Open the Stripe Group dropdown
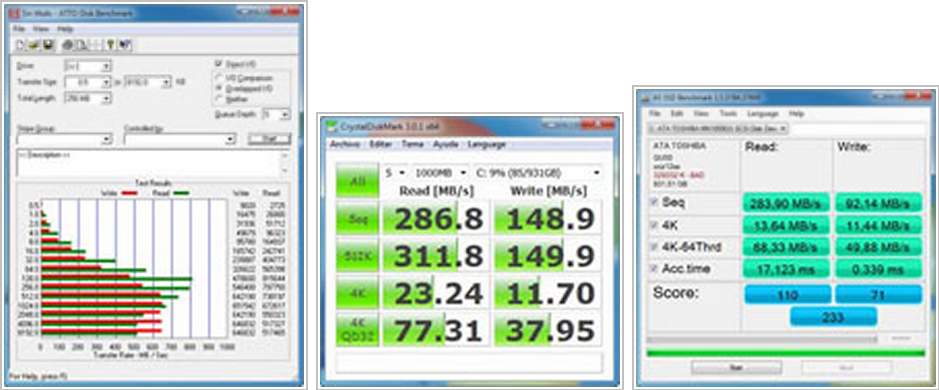939x390 pixels. click(65, 139)
